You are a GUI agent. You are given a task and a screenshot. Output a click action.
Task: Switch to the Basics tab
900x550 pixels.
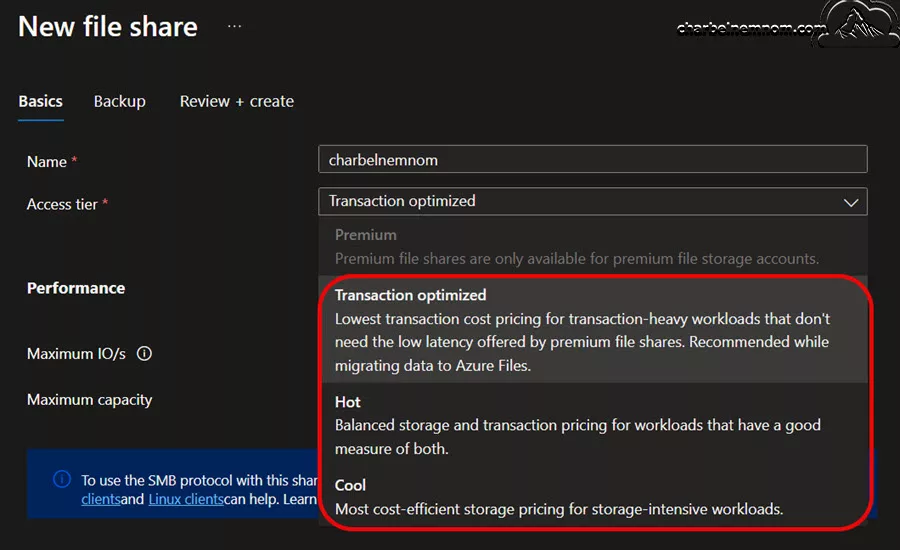[x=40, y=102]
